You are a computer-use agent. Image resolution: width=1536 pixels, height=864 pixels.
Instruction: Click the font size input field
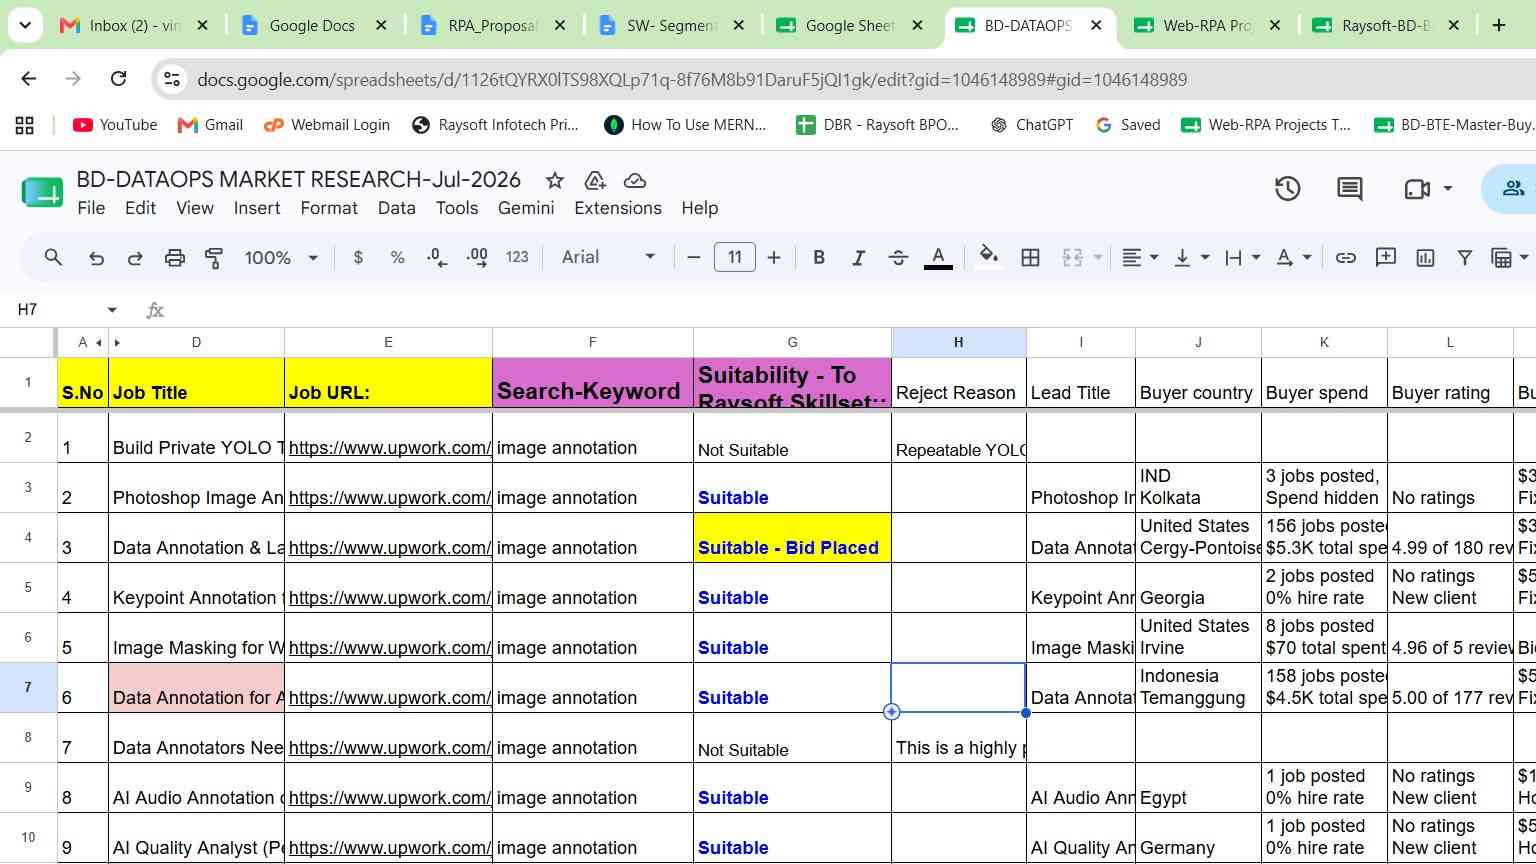pyautogui.click(x=734, y=258)
